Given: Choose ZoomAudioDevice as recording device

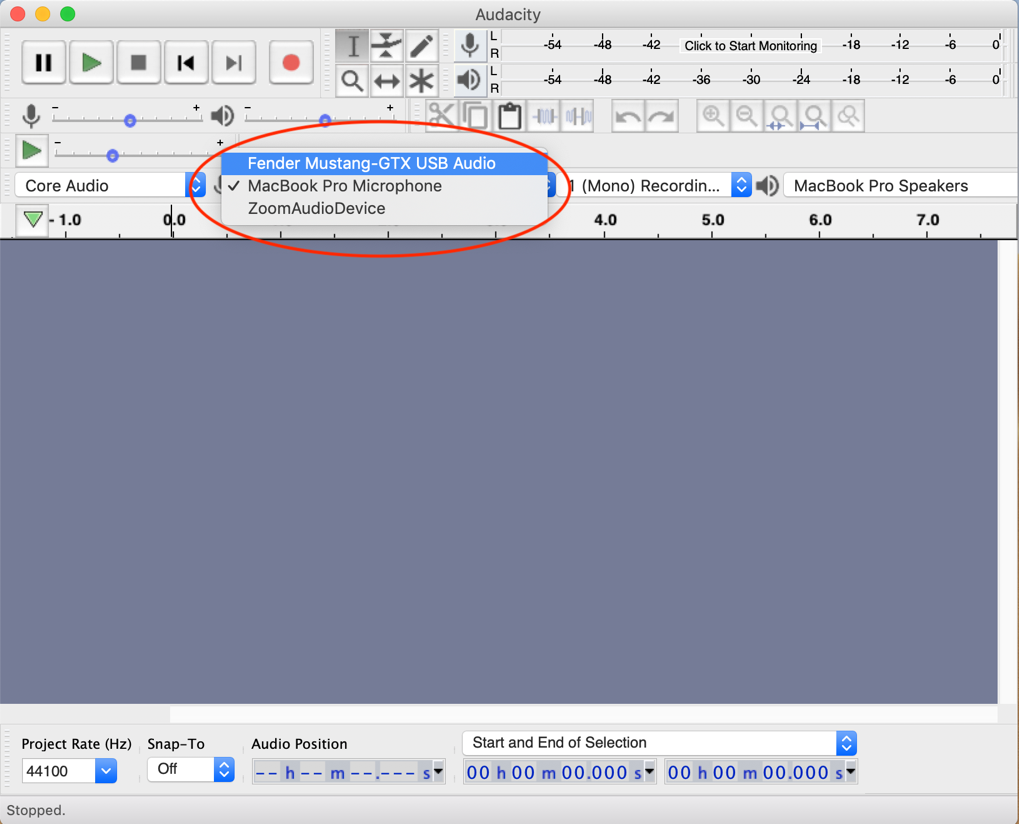Looking at the screenshot, I should tap(384, 209).
